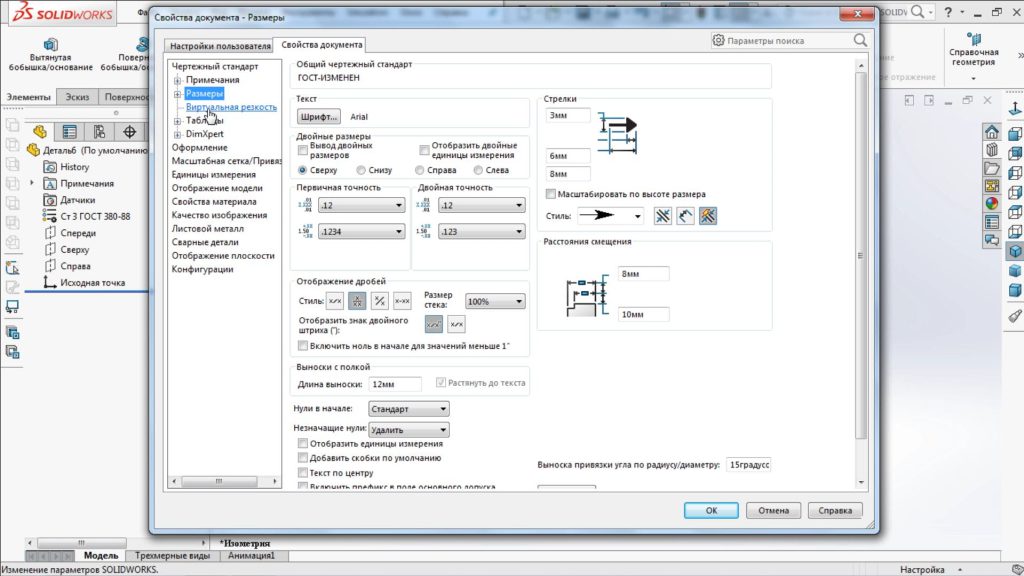This screenshot has height=576, width=1024.
Task: Select the stacked fraction style icon
Action: (x=357, y=301)
